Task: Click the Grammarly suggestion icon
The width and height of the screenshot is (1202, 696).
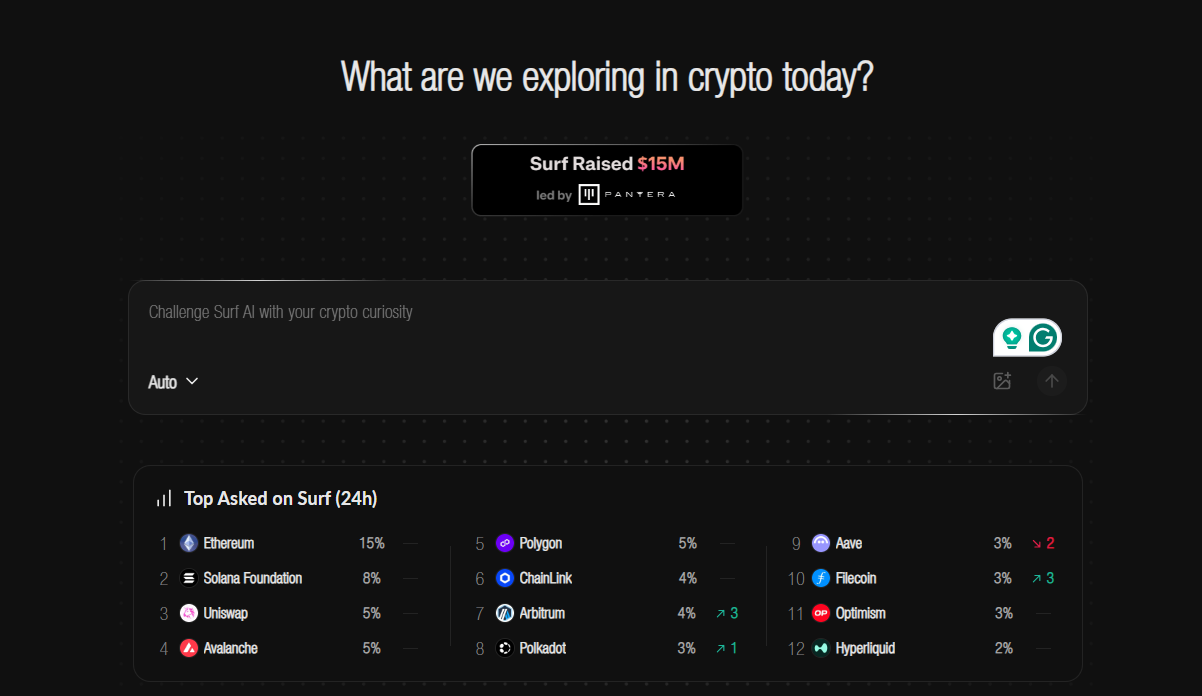Action: point(1044,337)
